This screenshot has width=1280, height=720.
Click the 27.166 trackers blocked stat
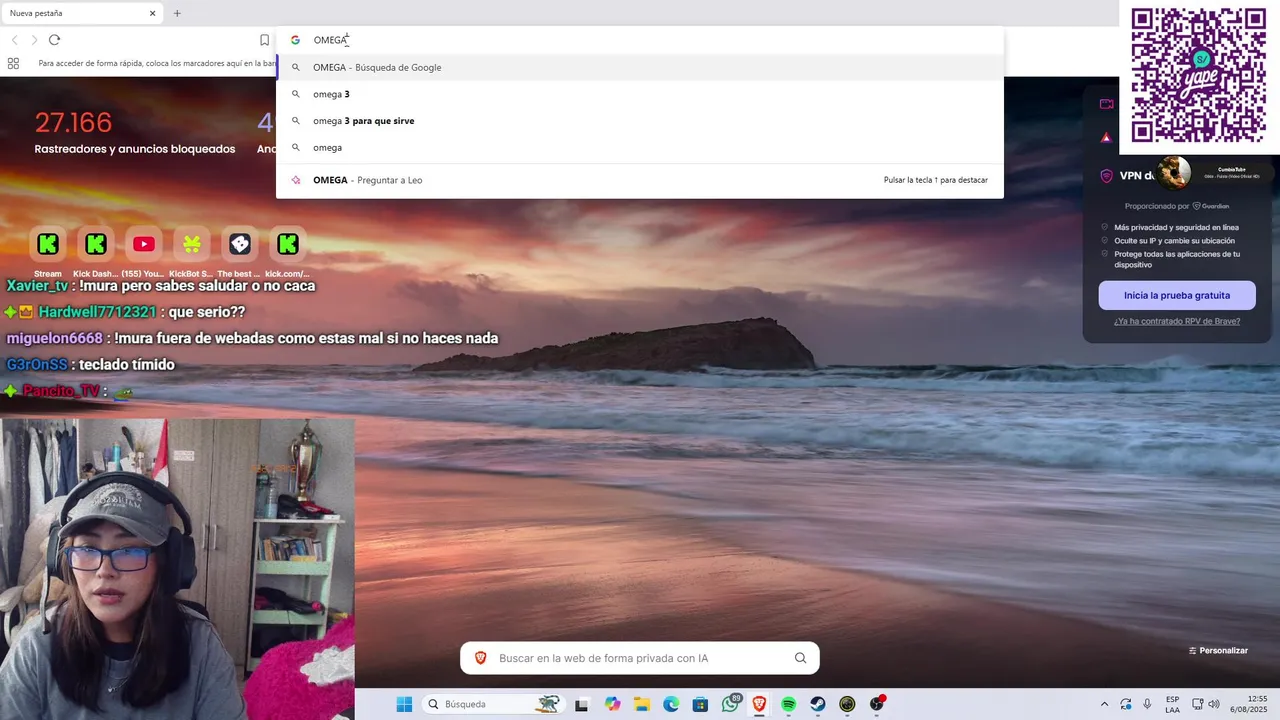73,123
